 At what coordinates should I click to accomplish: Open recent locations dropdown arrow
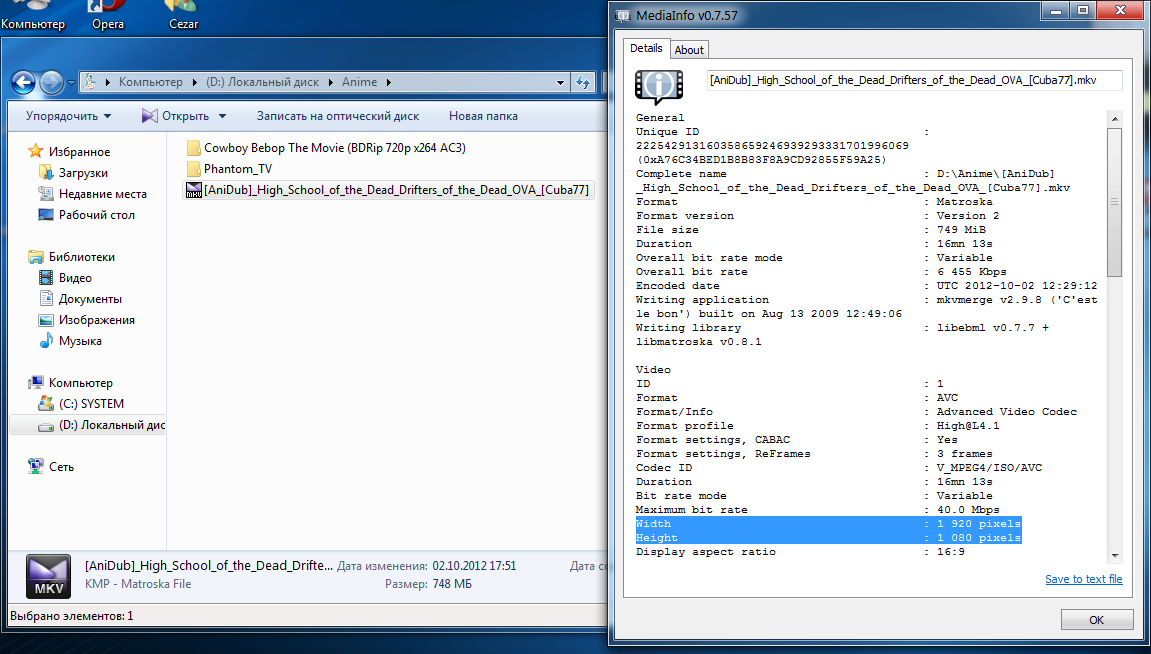click(71, 83)
